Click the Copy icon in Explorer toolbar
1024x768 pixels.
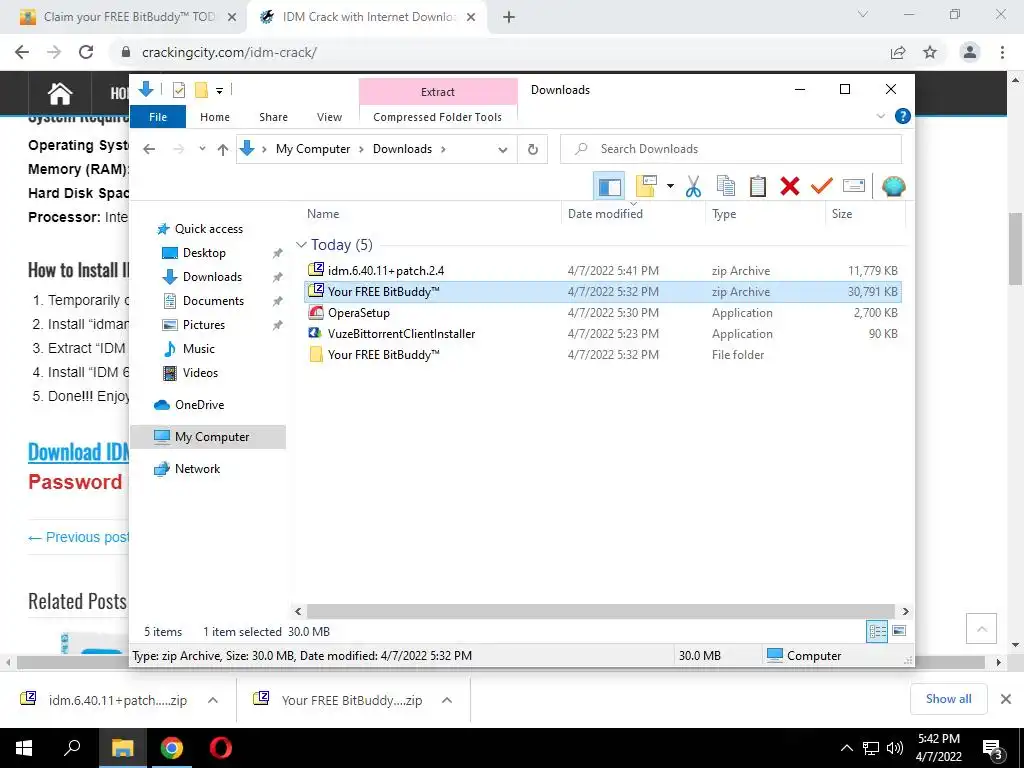[x=726, y=187]
